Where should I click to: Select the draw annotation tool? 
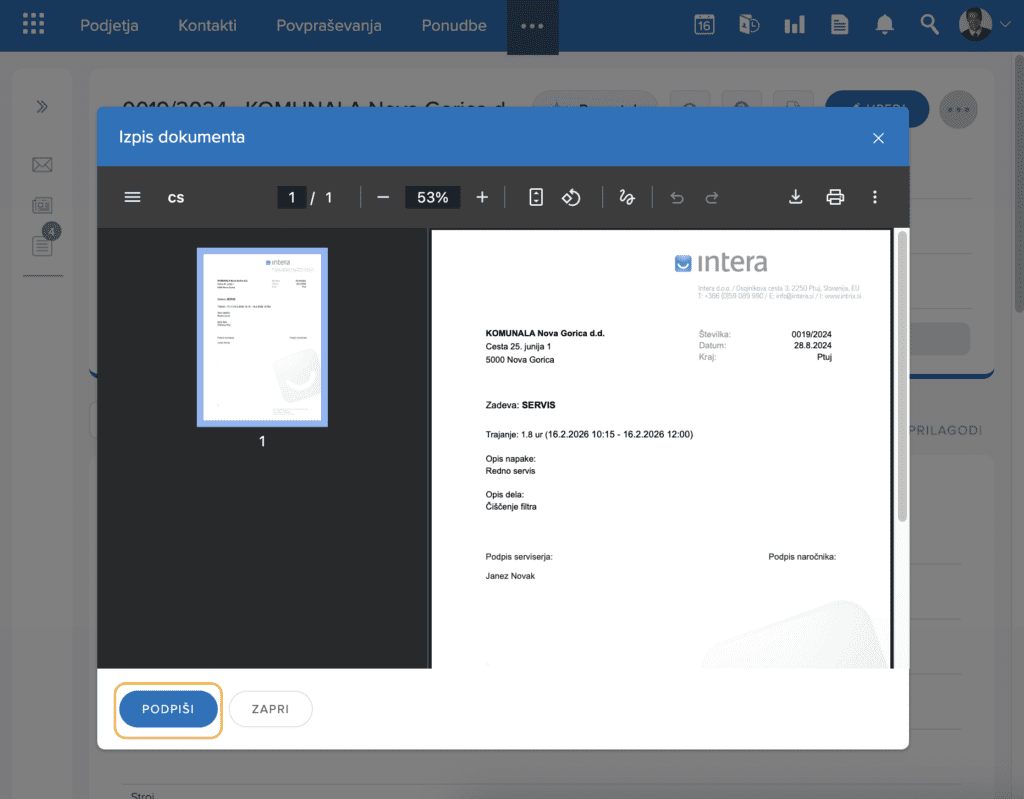[627, 197]
